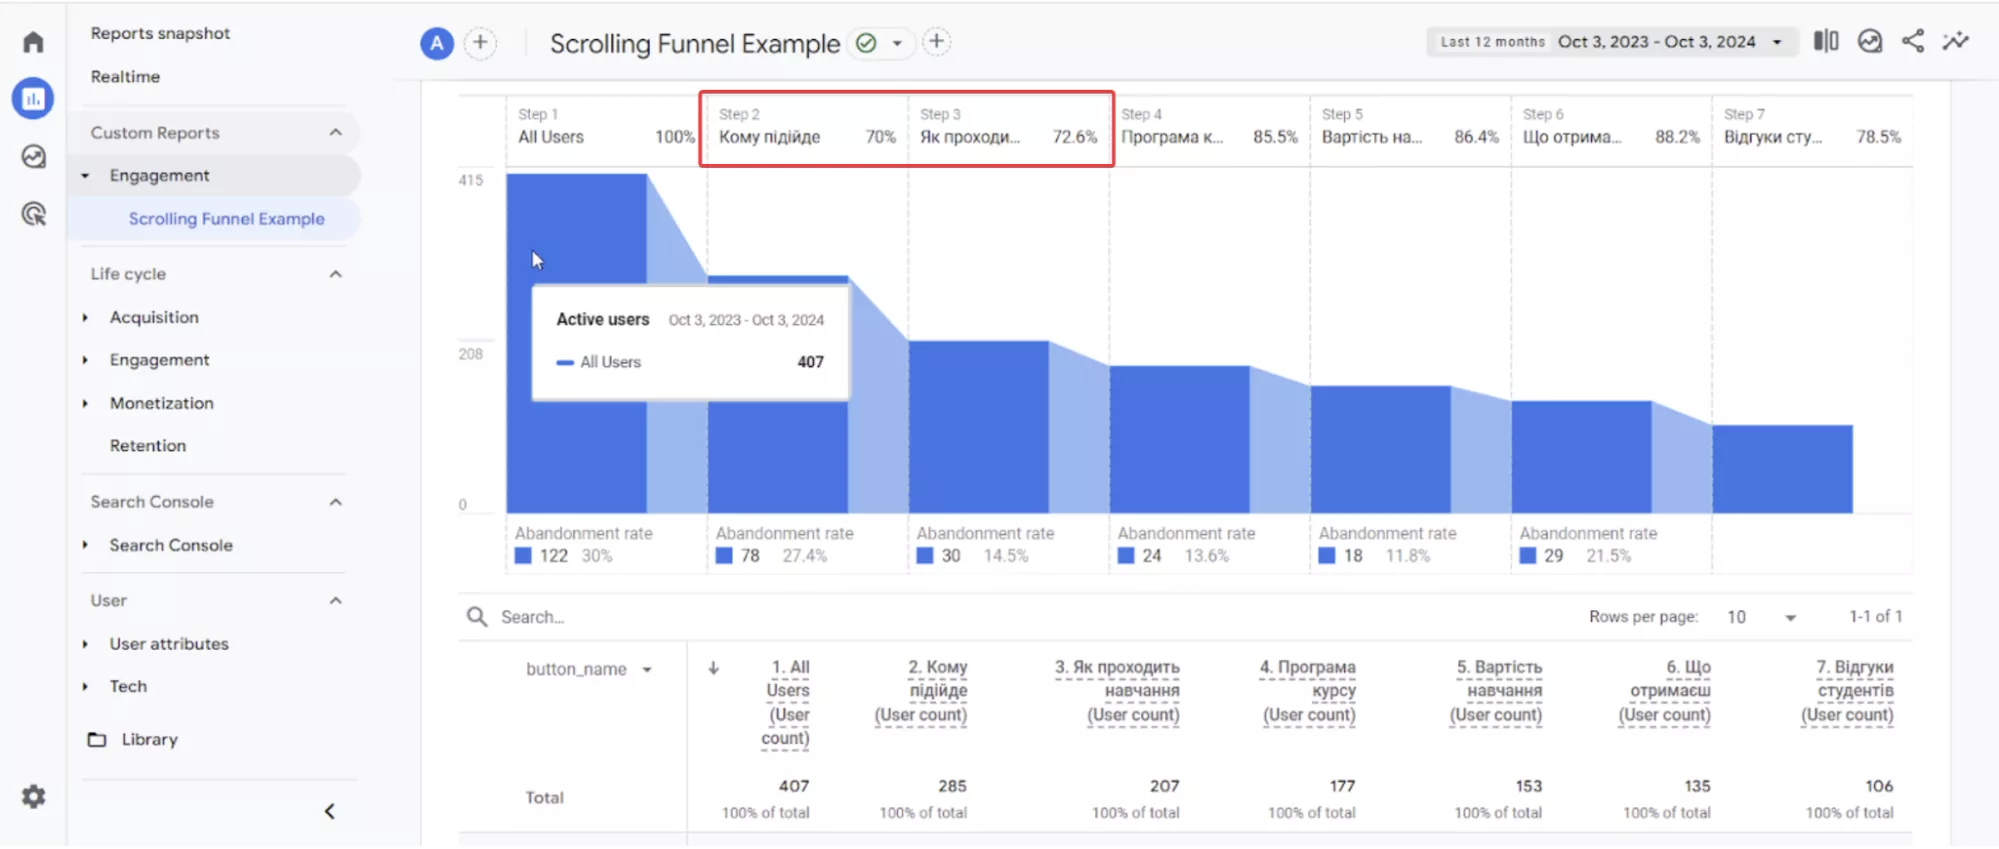Open Library folder icon

pos(97,740)
